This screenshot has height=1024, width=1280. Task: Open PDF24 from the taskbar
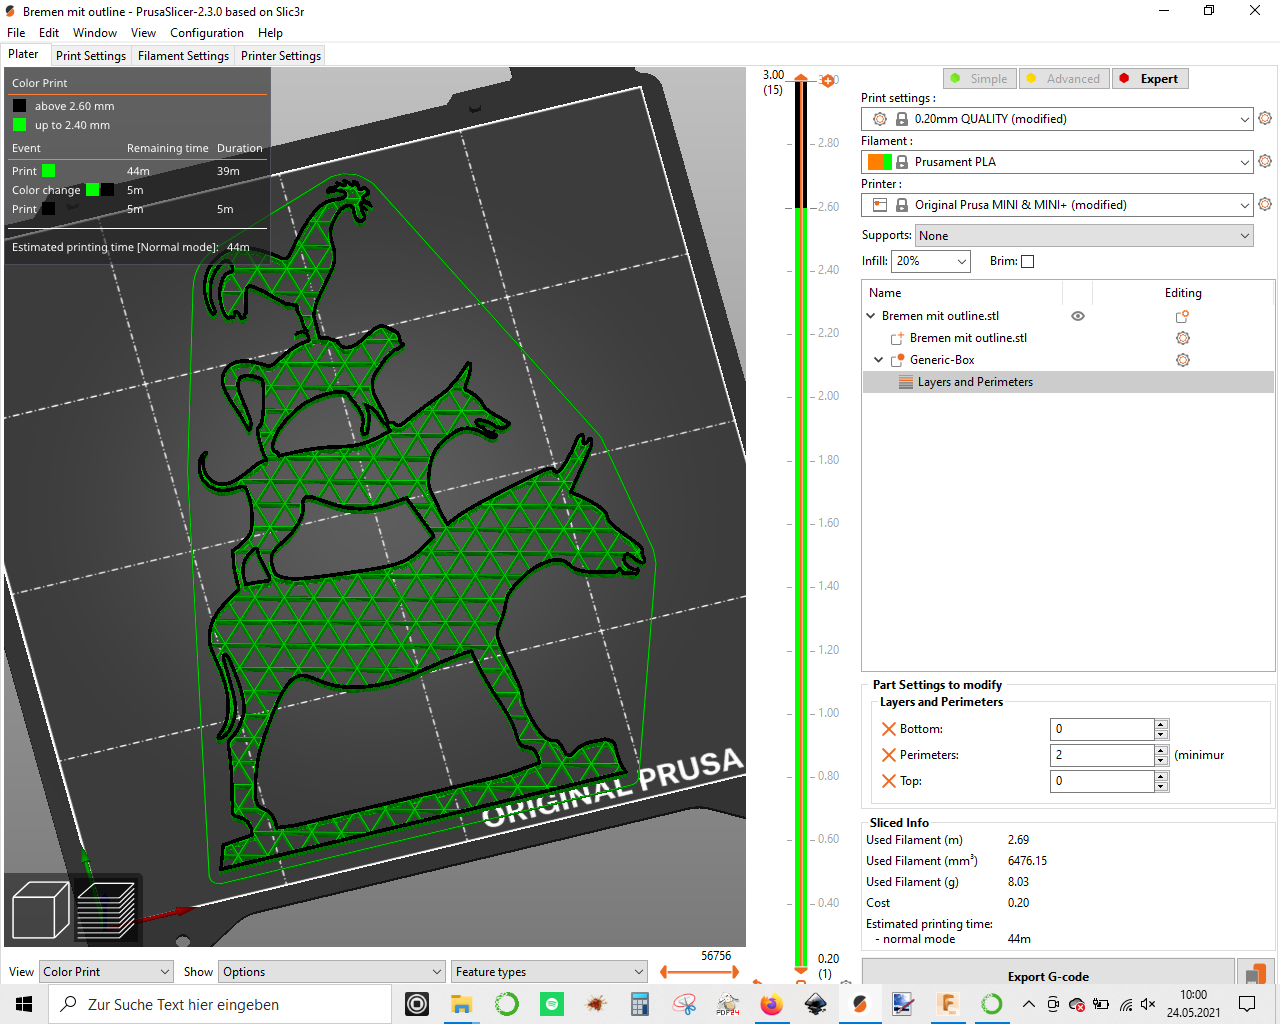(728, 1004)
